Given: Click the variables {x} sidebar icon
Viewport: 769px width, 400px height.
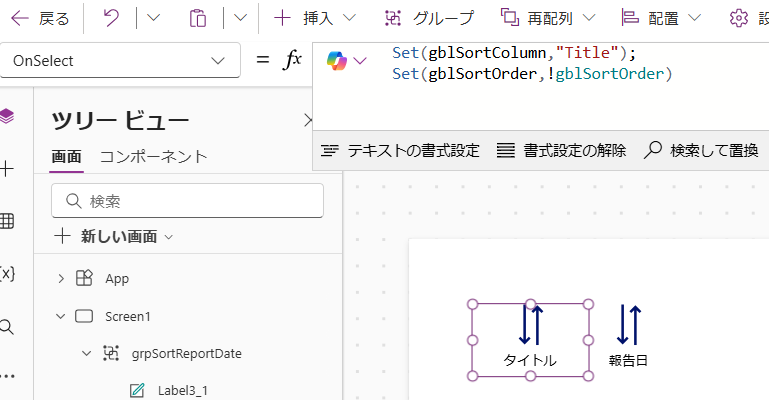Looking at the screenshot, I should 7,273.
